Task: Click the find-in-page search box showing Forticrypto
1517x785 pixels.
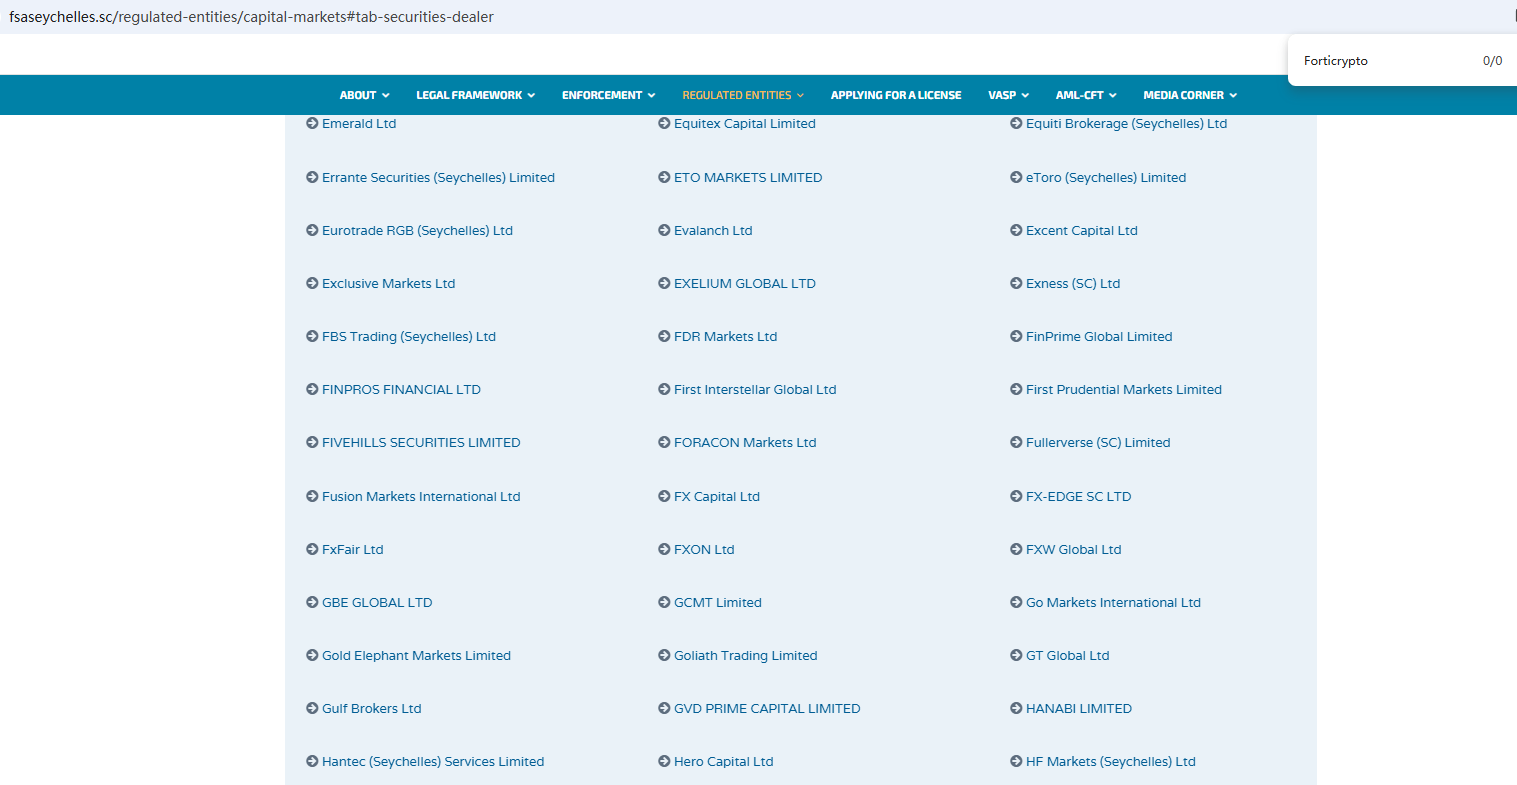Action: pos(1380,61)
